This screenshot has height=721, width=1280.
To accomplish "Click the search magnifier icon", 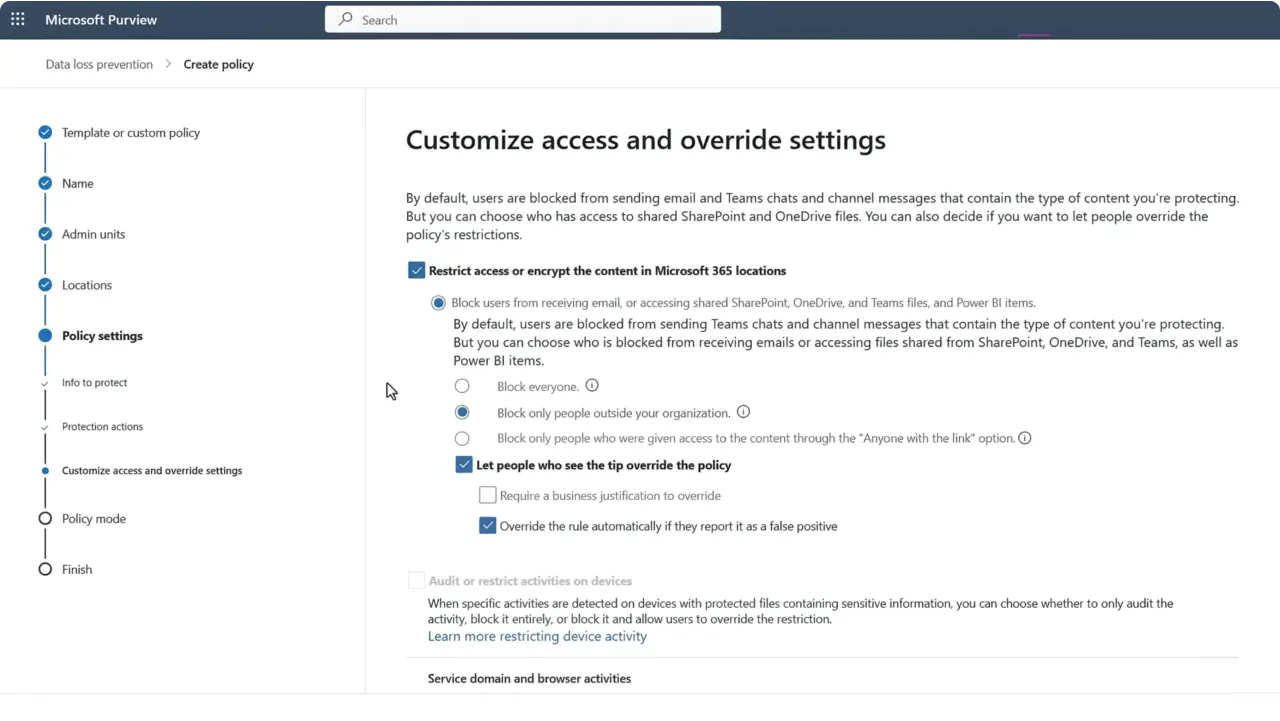I will (346, 19).
